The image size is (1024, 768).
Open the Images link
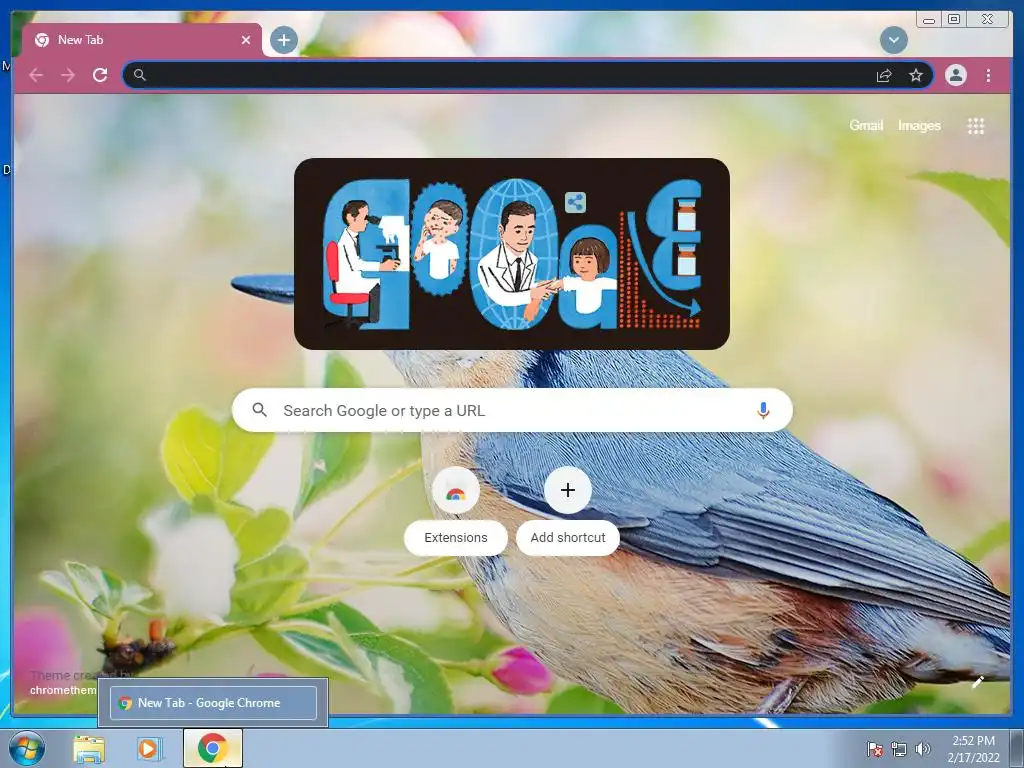pos(919,125)
